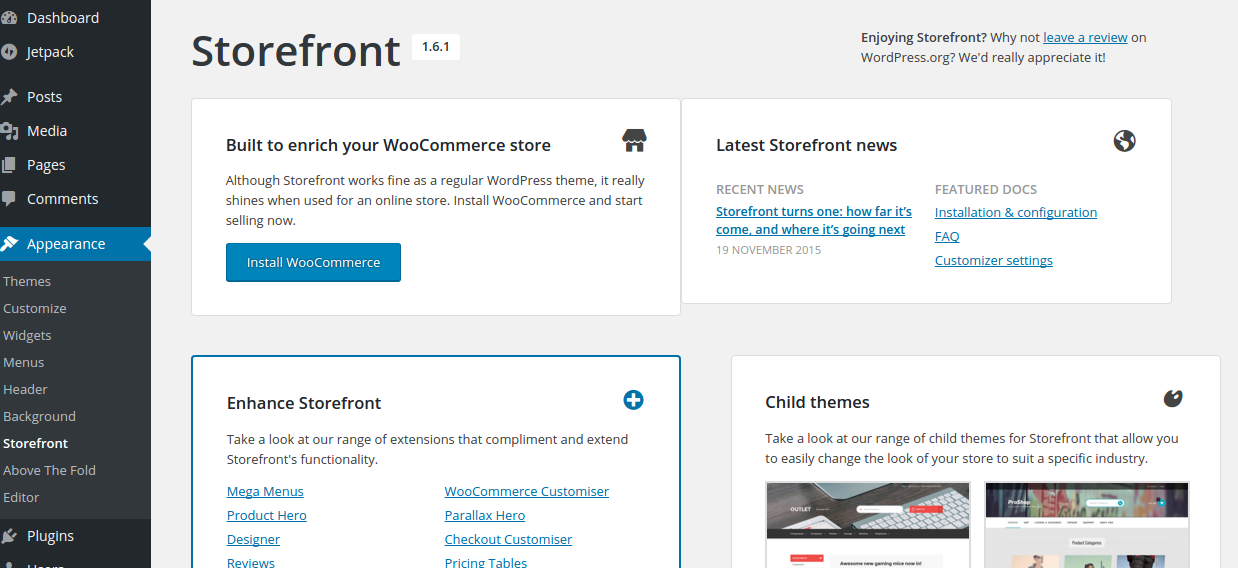Click the '19 NOVEMBER 2015' date
The width and height of the screenshot is (1238, 568).
click(768, 250)
